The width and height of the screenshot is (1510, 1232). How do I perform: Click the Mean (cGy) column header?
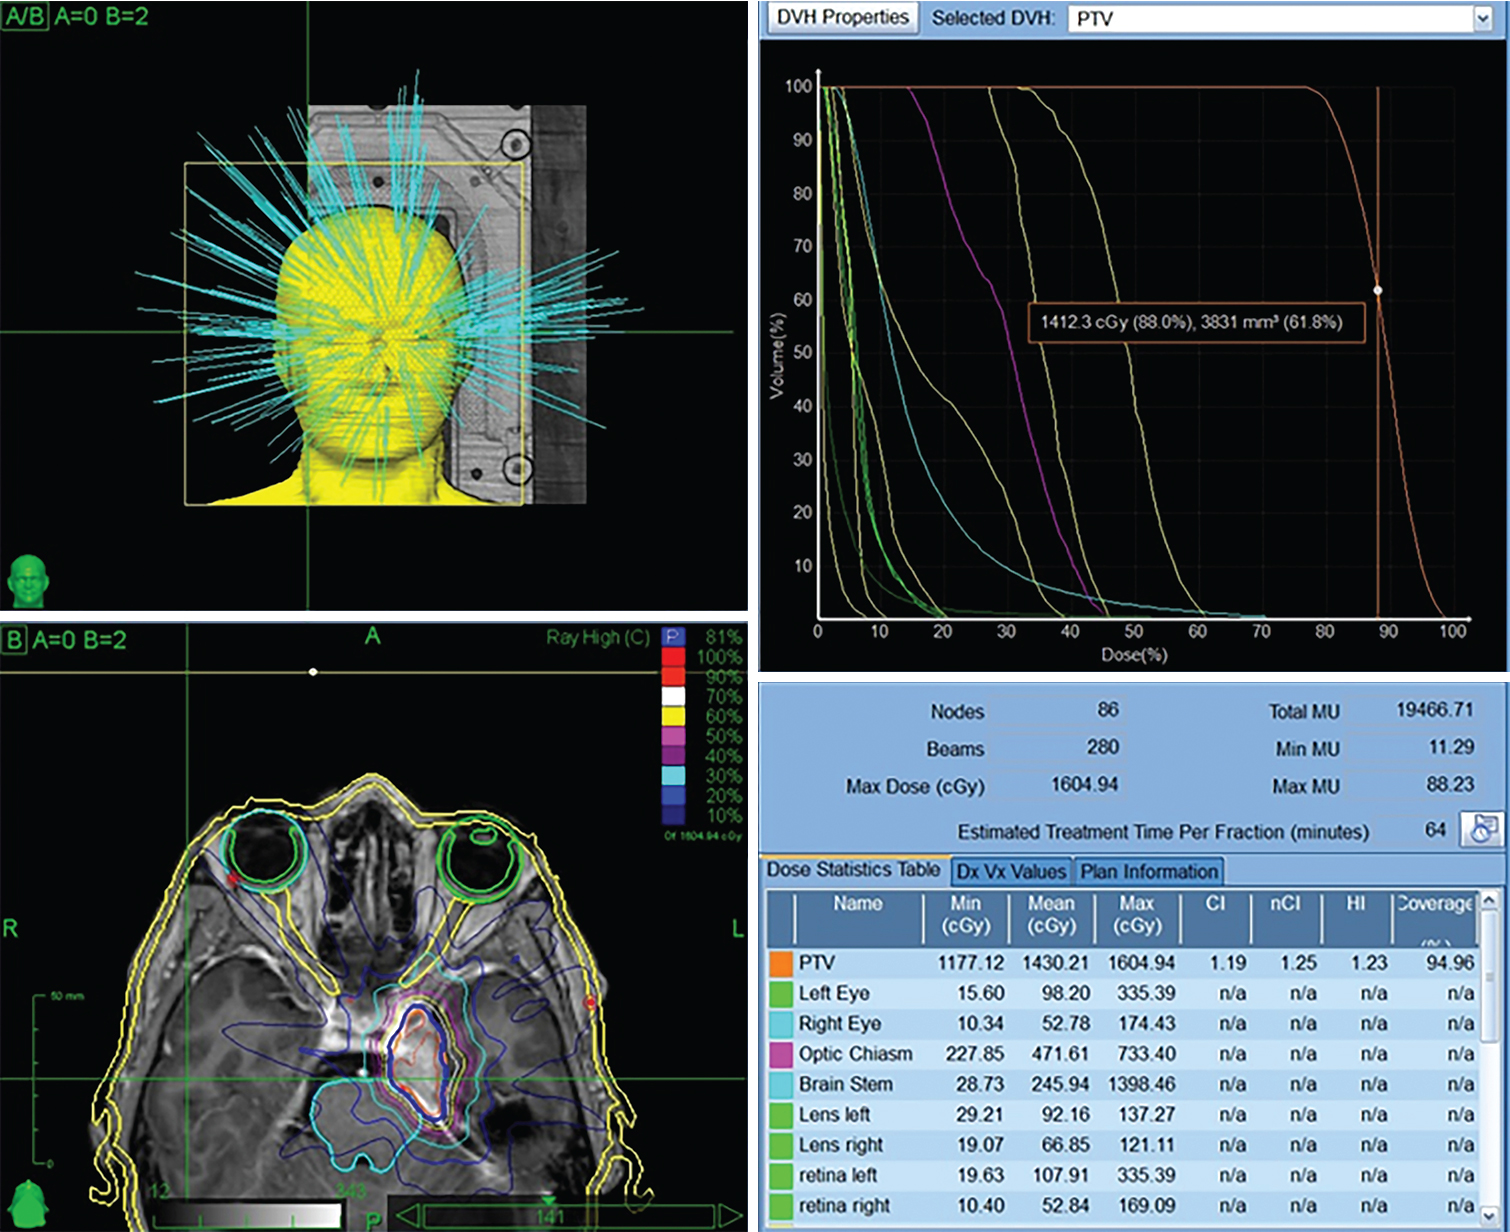(x=1051, y=914)
